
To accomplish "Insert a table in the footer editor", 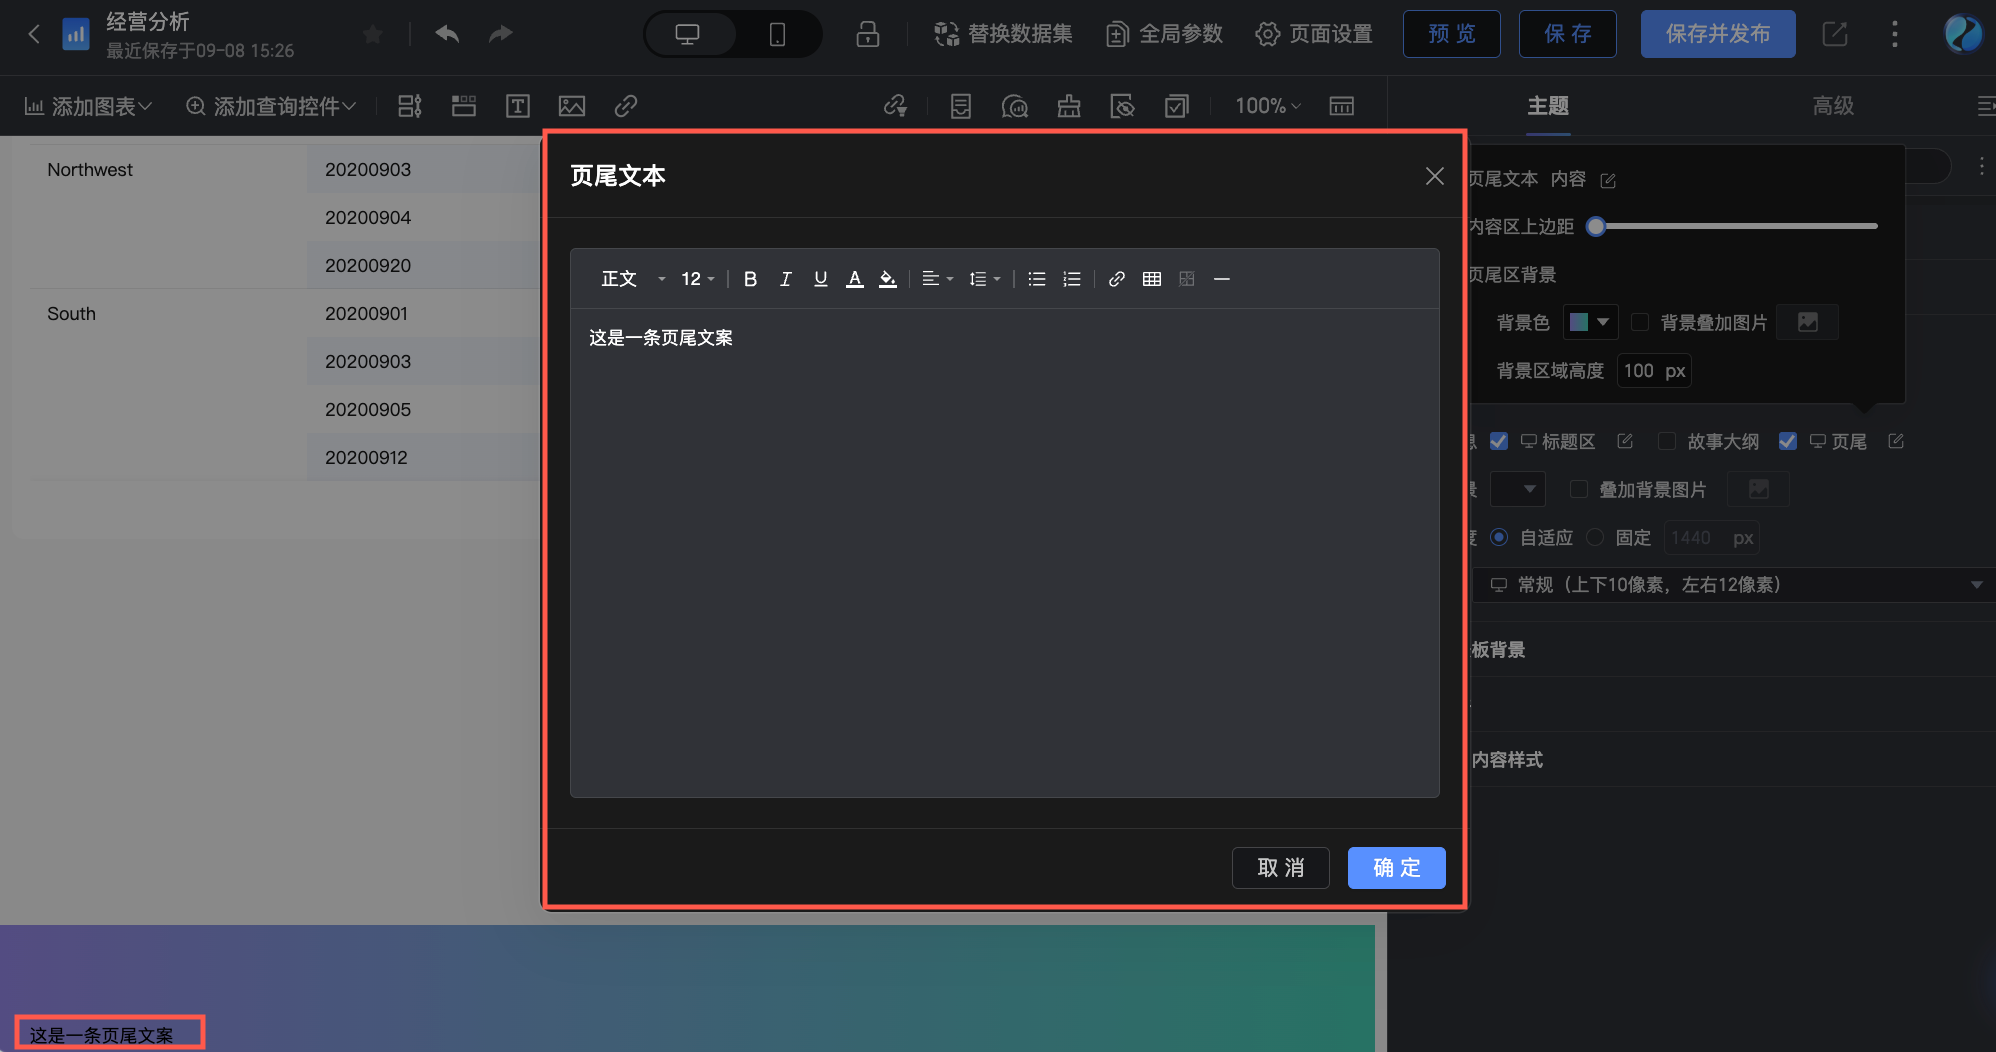I will tap(1151, 278).
